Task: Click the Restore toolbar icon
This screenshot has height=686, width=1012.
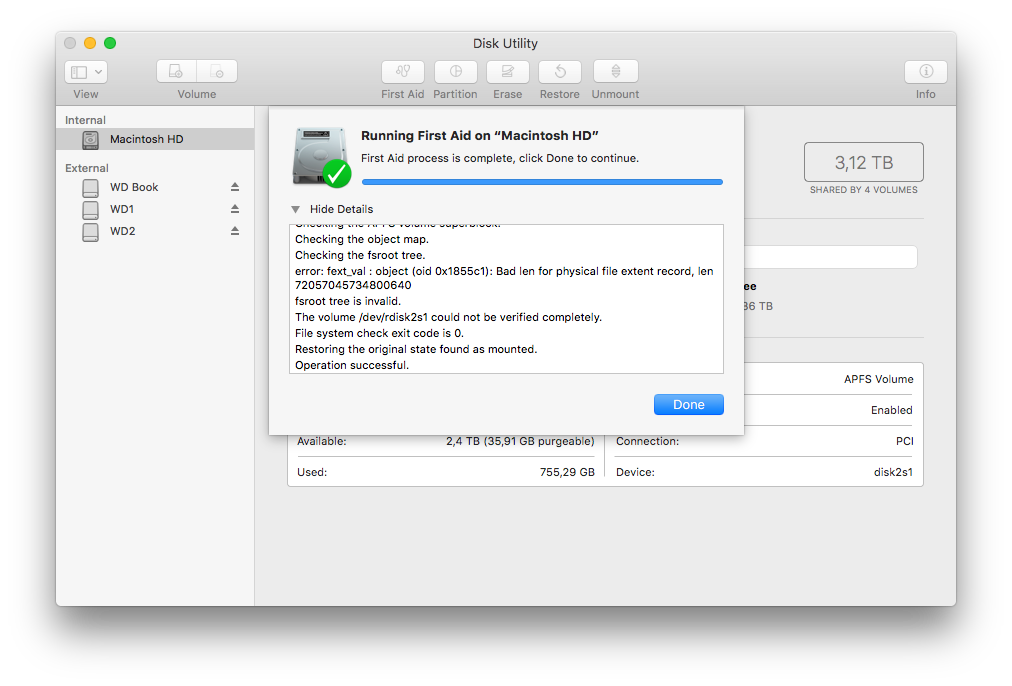Action: coord(560,72)
